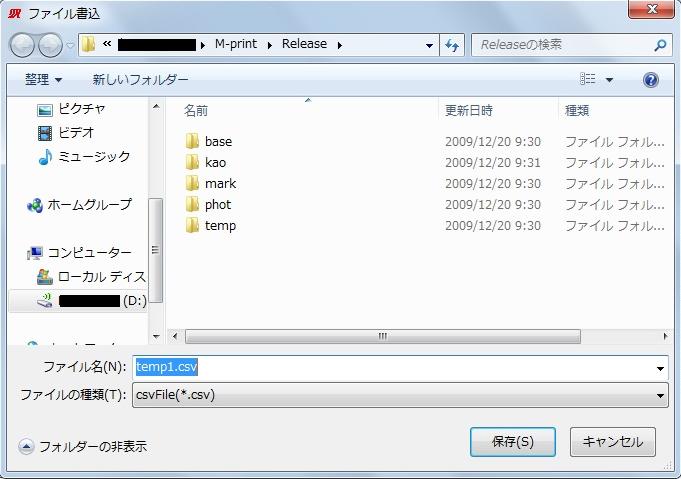Viewport: 681px width, 479px height.
Task: Select the ミュージック music library icon
Action: click(44, 157)
